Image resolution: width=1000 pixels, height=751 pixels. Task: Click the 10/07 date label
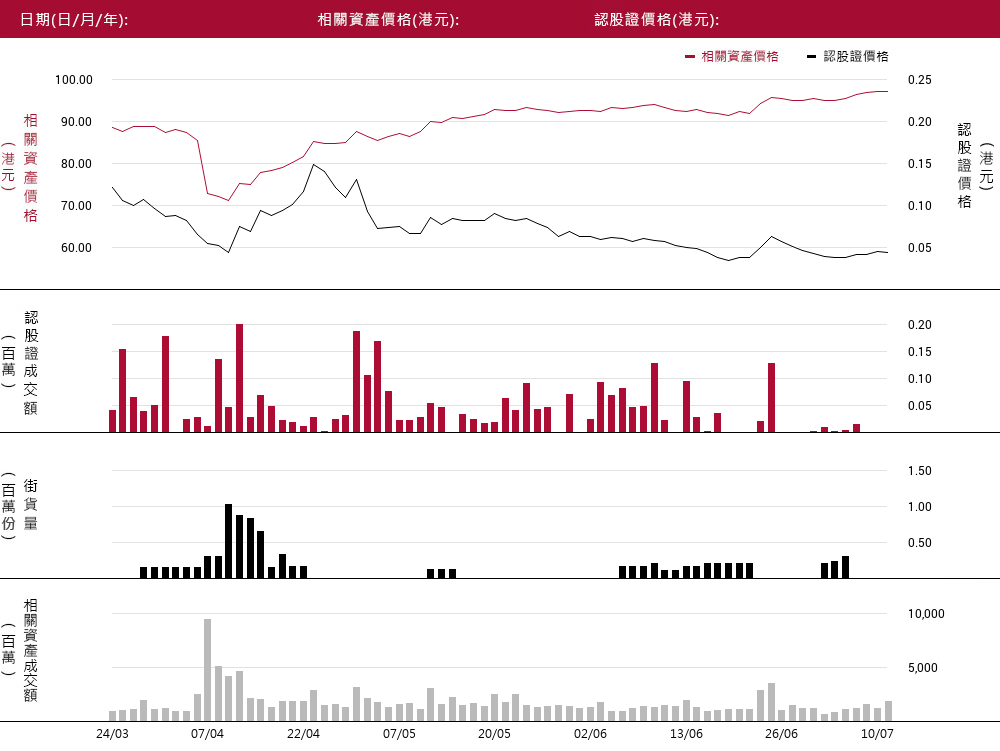[x=877, y=734]
